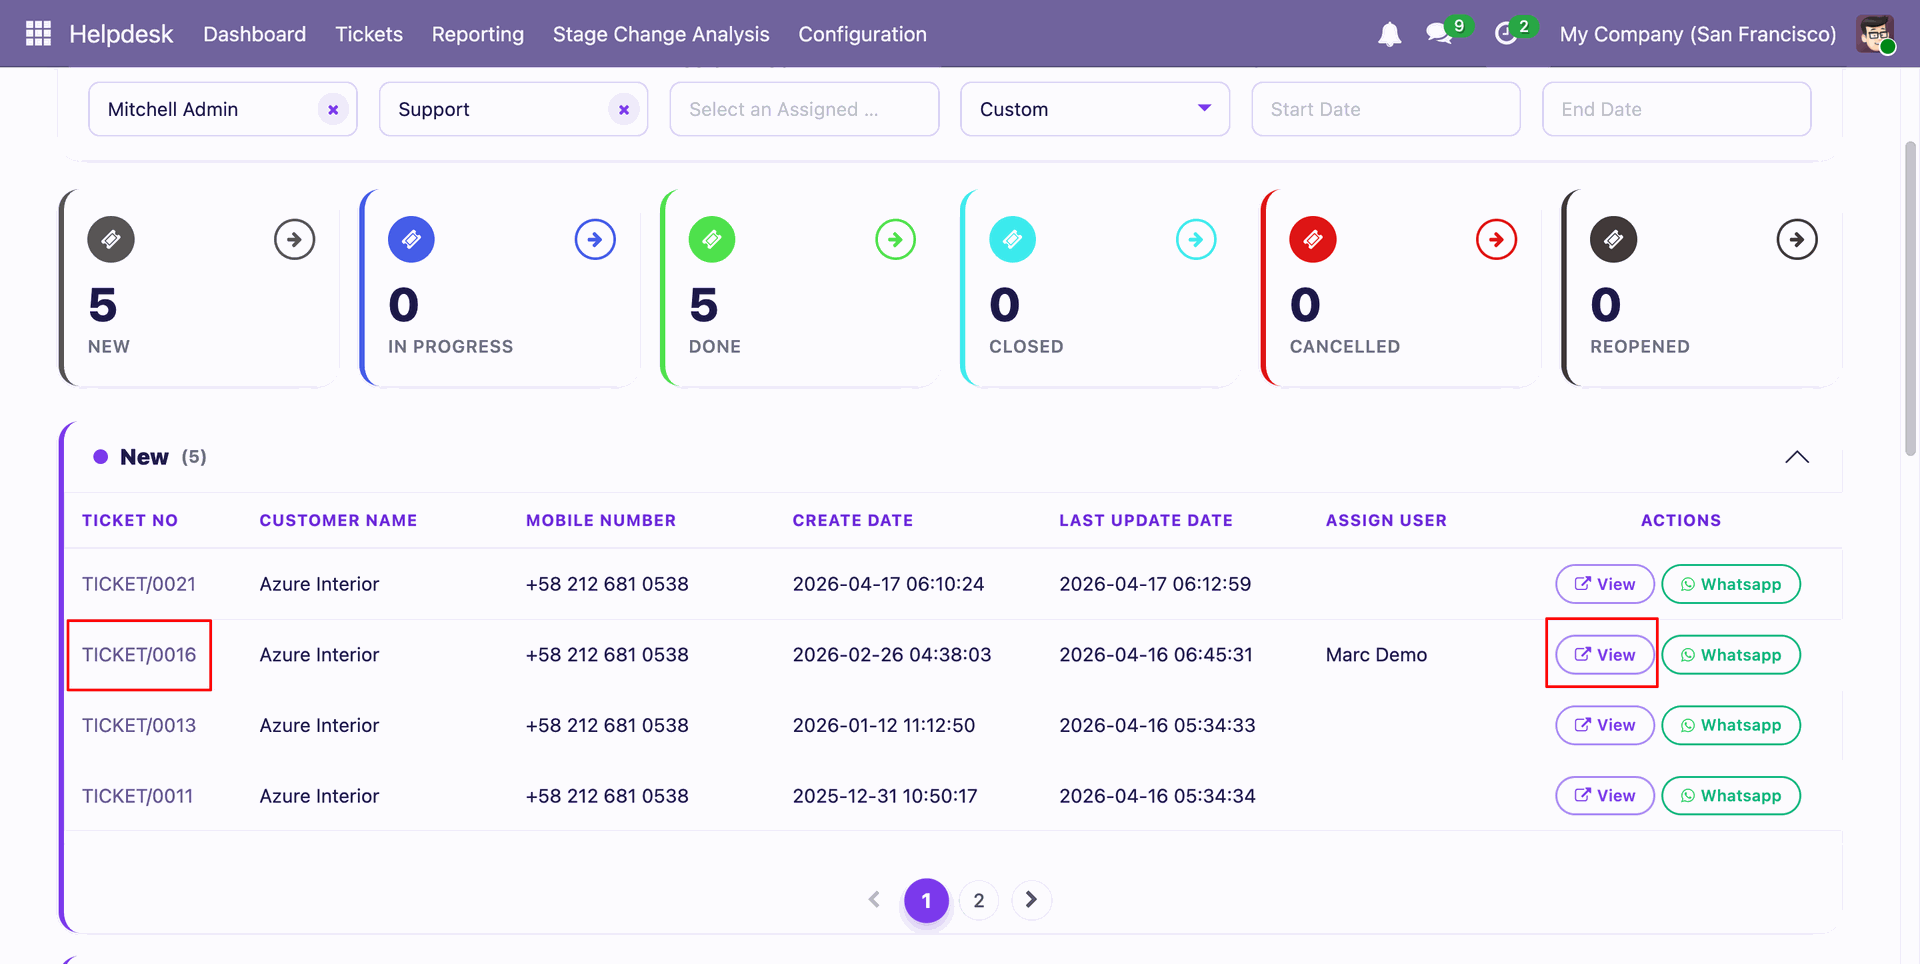
Task: Click the arrow on the CLOSED card
Action: [1196, 240]
